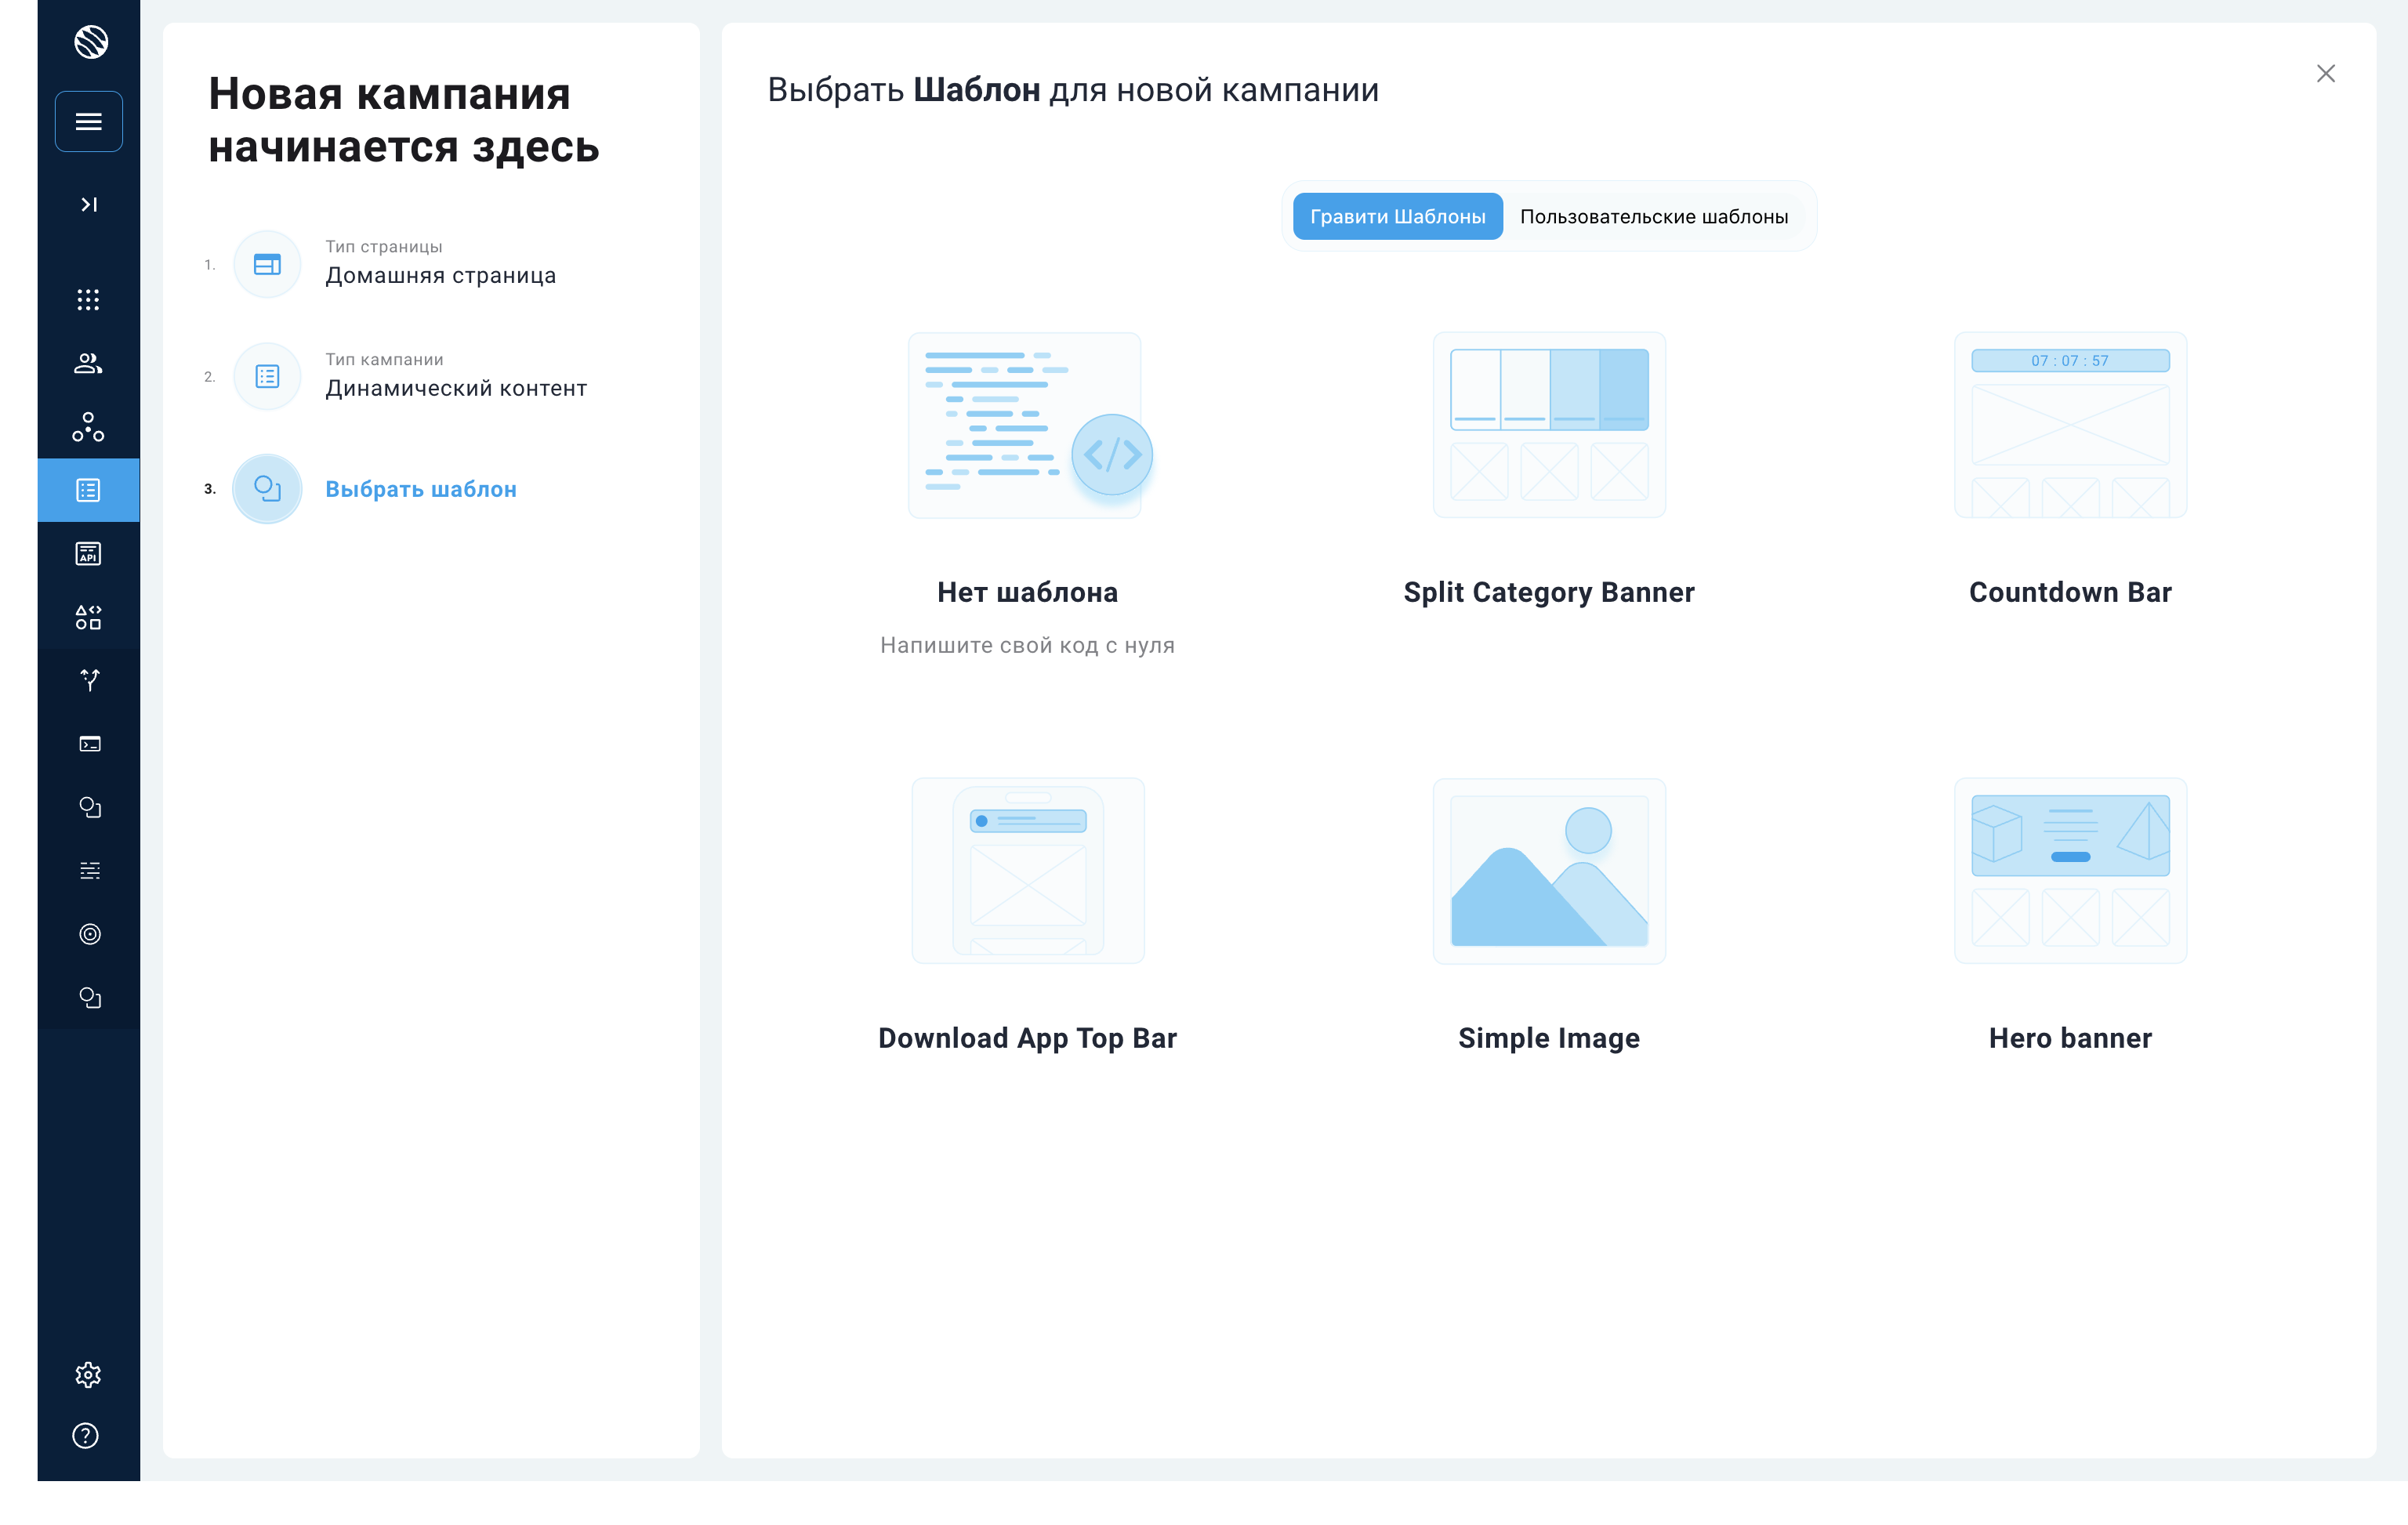Image resolution: width=2408 pixels, height=1525 pixels.
Task: Select the Download App Top Bar template
Action: point(1027,871)
